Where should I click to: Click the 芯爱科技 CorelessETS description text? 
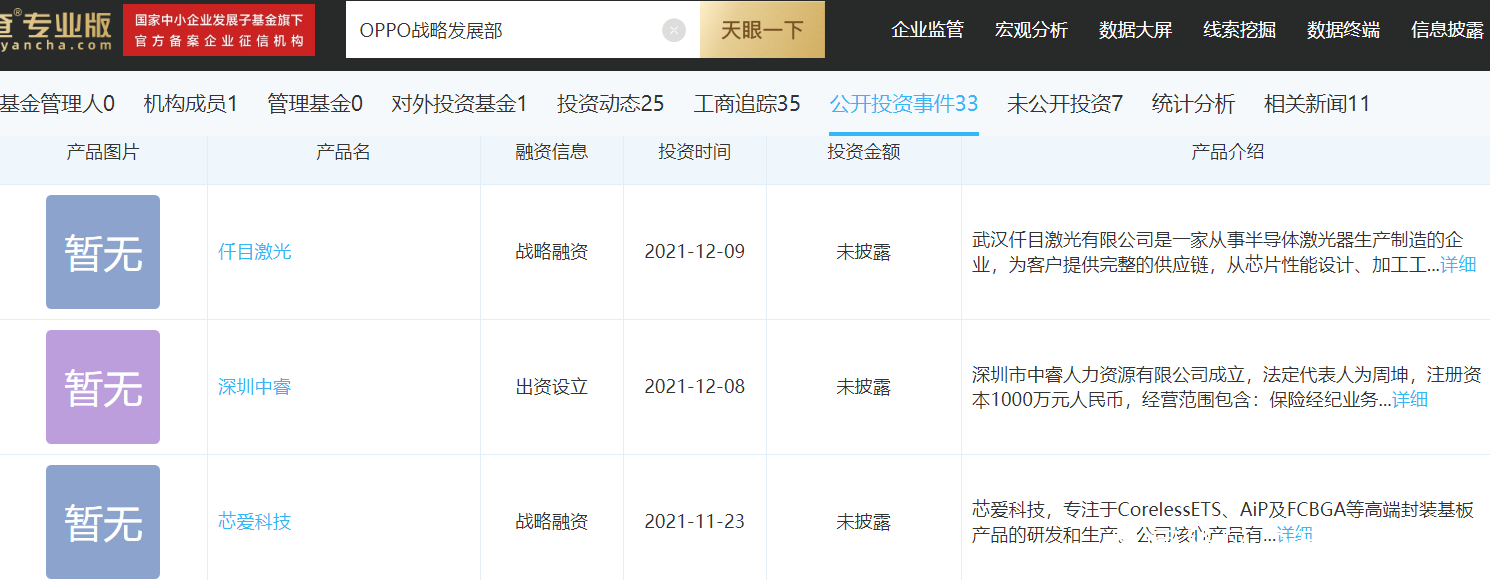pos(1223,522)
